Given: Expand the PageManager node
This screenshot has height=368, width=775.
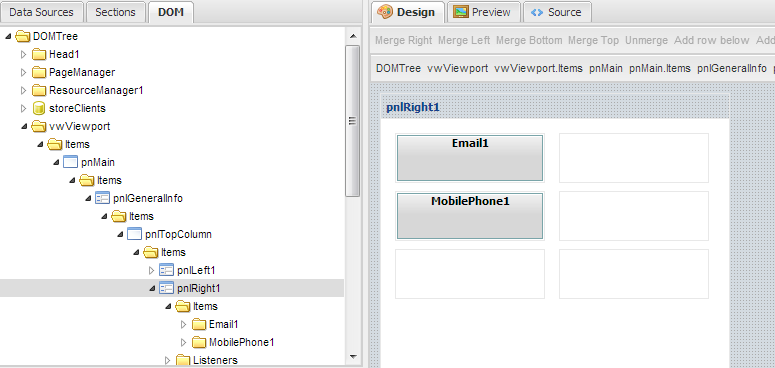Looking at the screenshot, I should 23,73.
